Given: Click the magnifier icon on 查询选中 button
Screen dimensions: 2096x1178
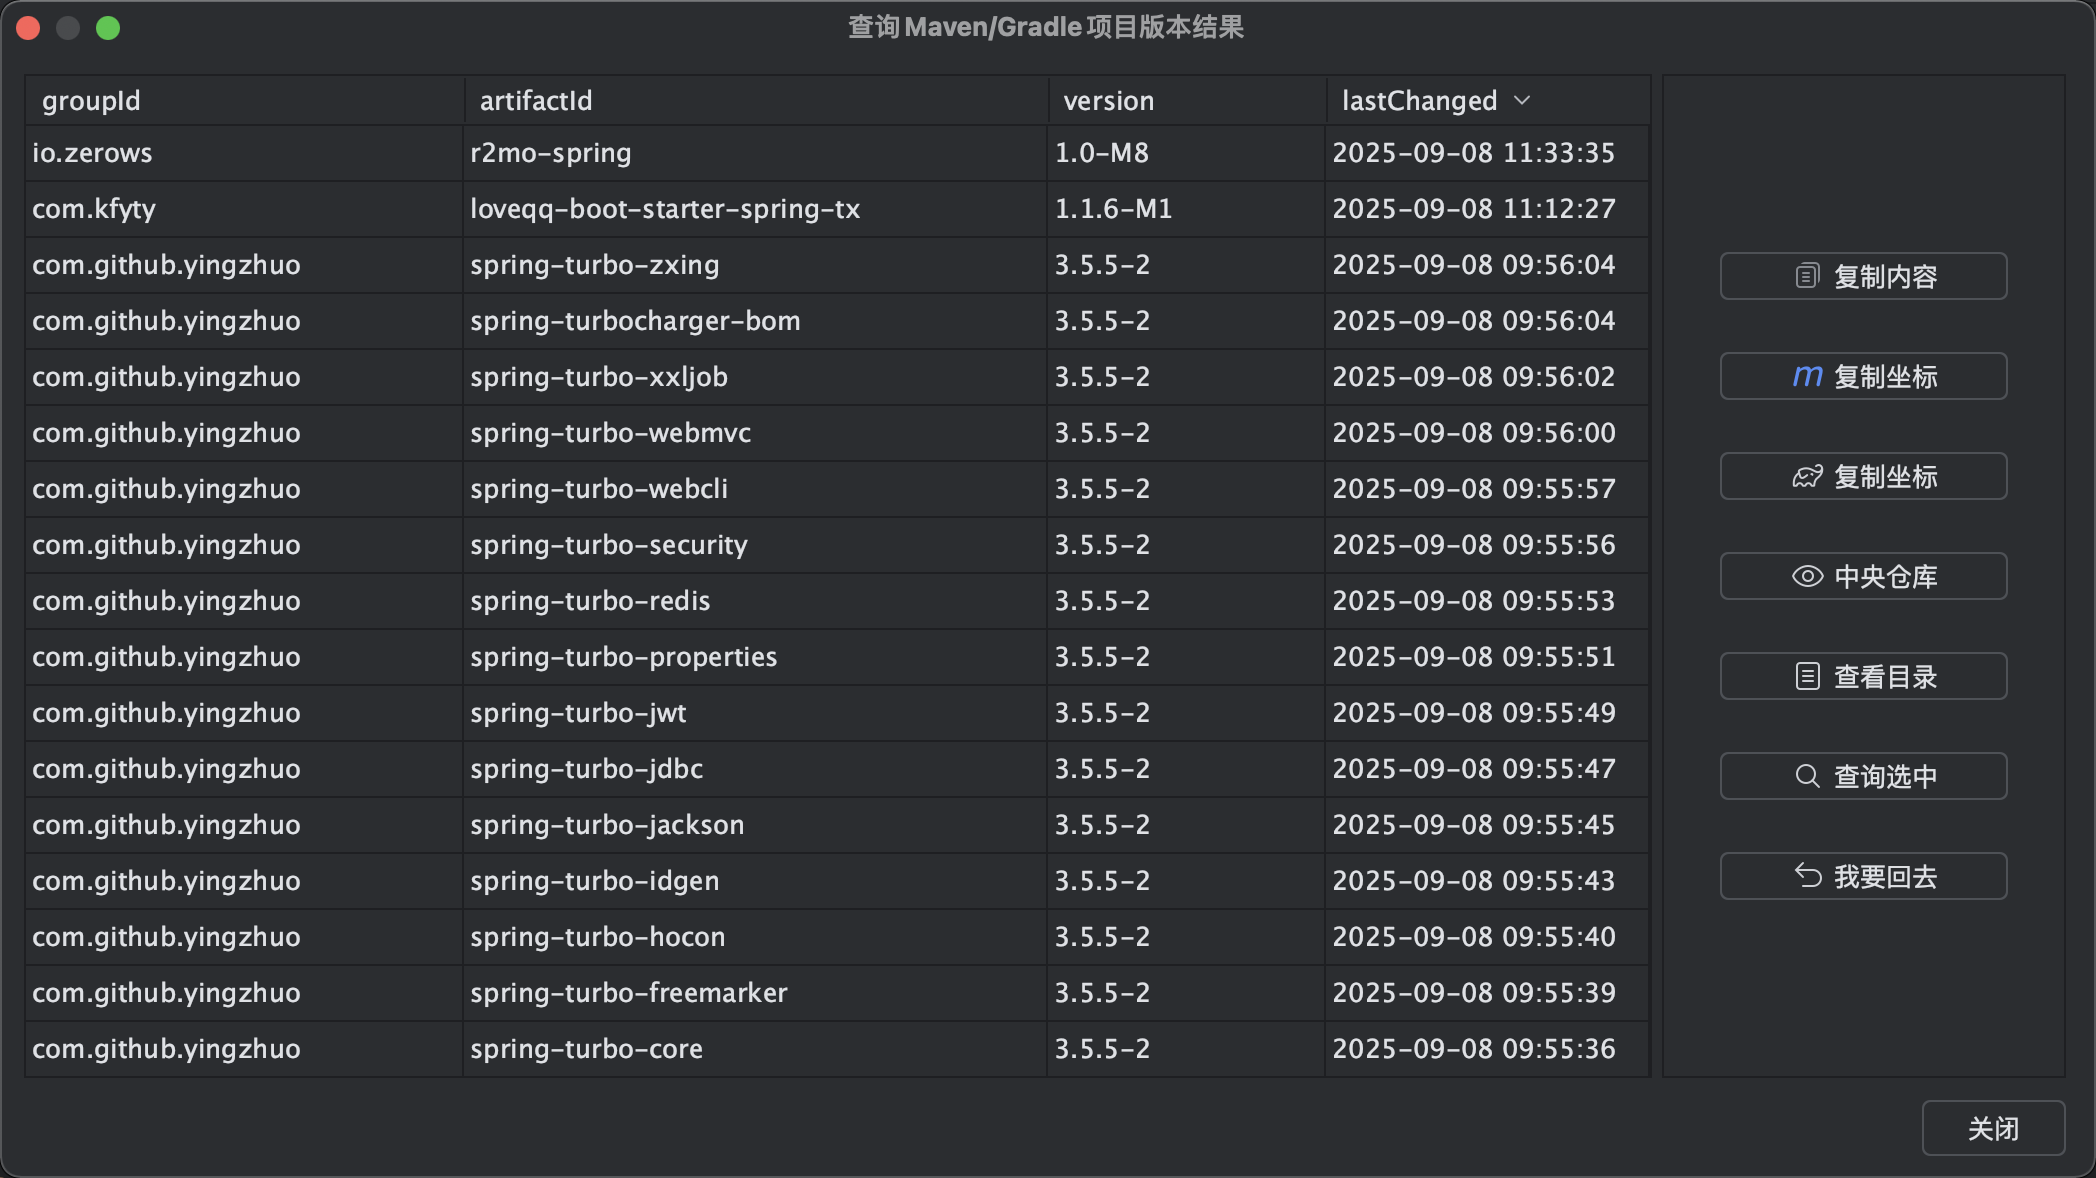Looking at the screenshot, I should click(1806, 776).
